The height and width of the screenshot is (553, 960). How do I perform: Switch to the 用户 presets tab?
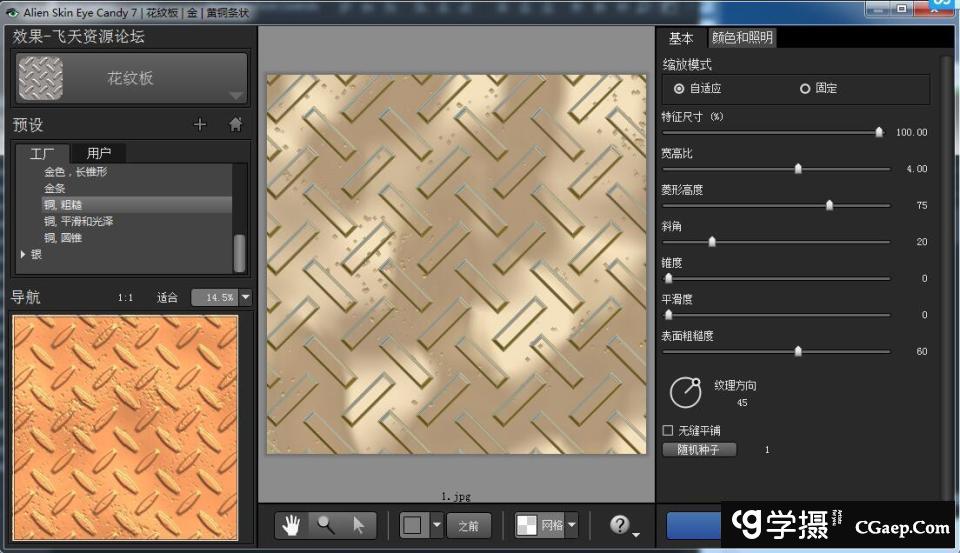tap(99, 153)
